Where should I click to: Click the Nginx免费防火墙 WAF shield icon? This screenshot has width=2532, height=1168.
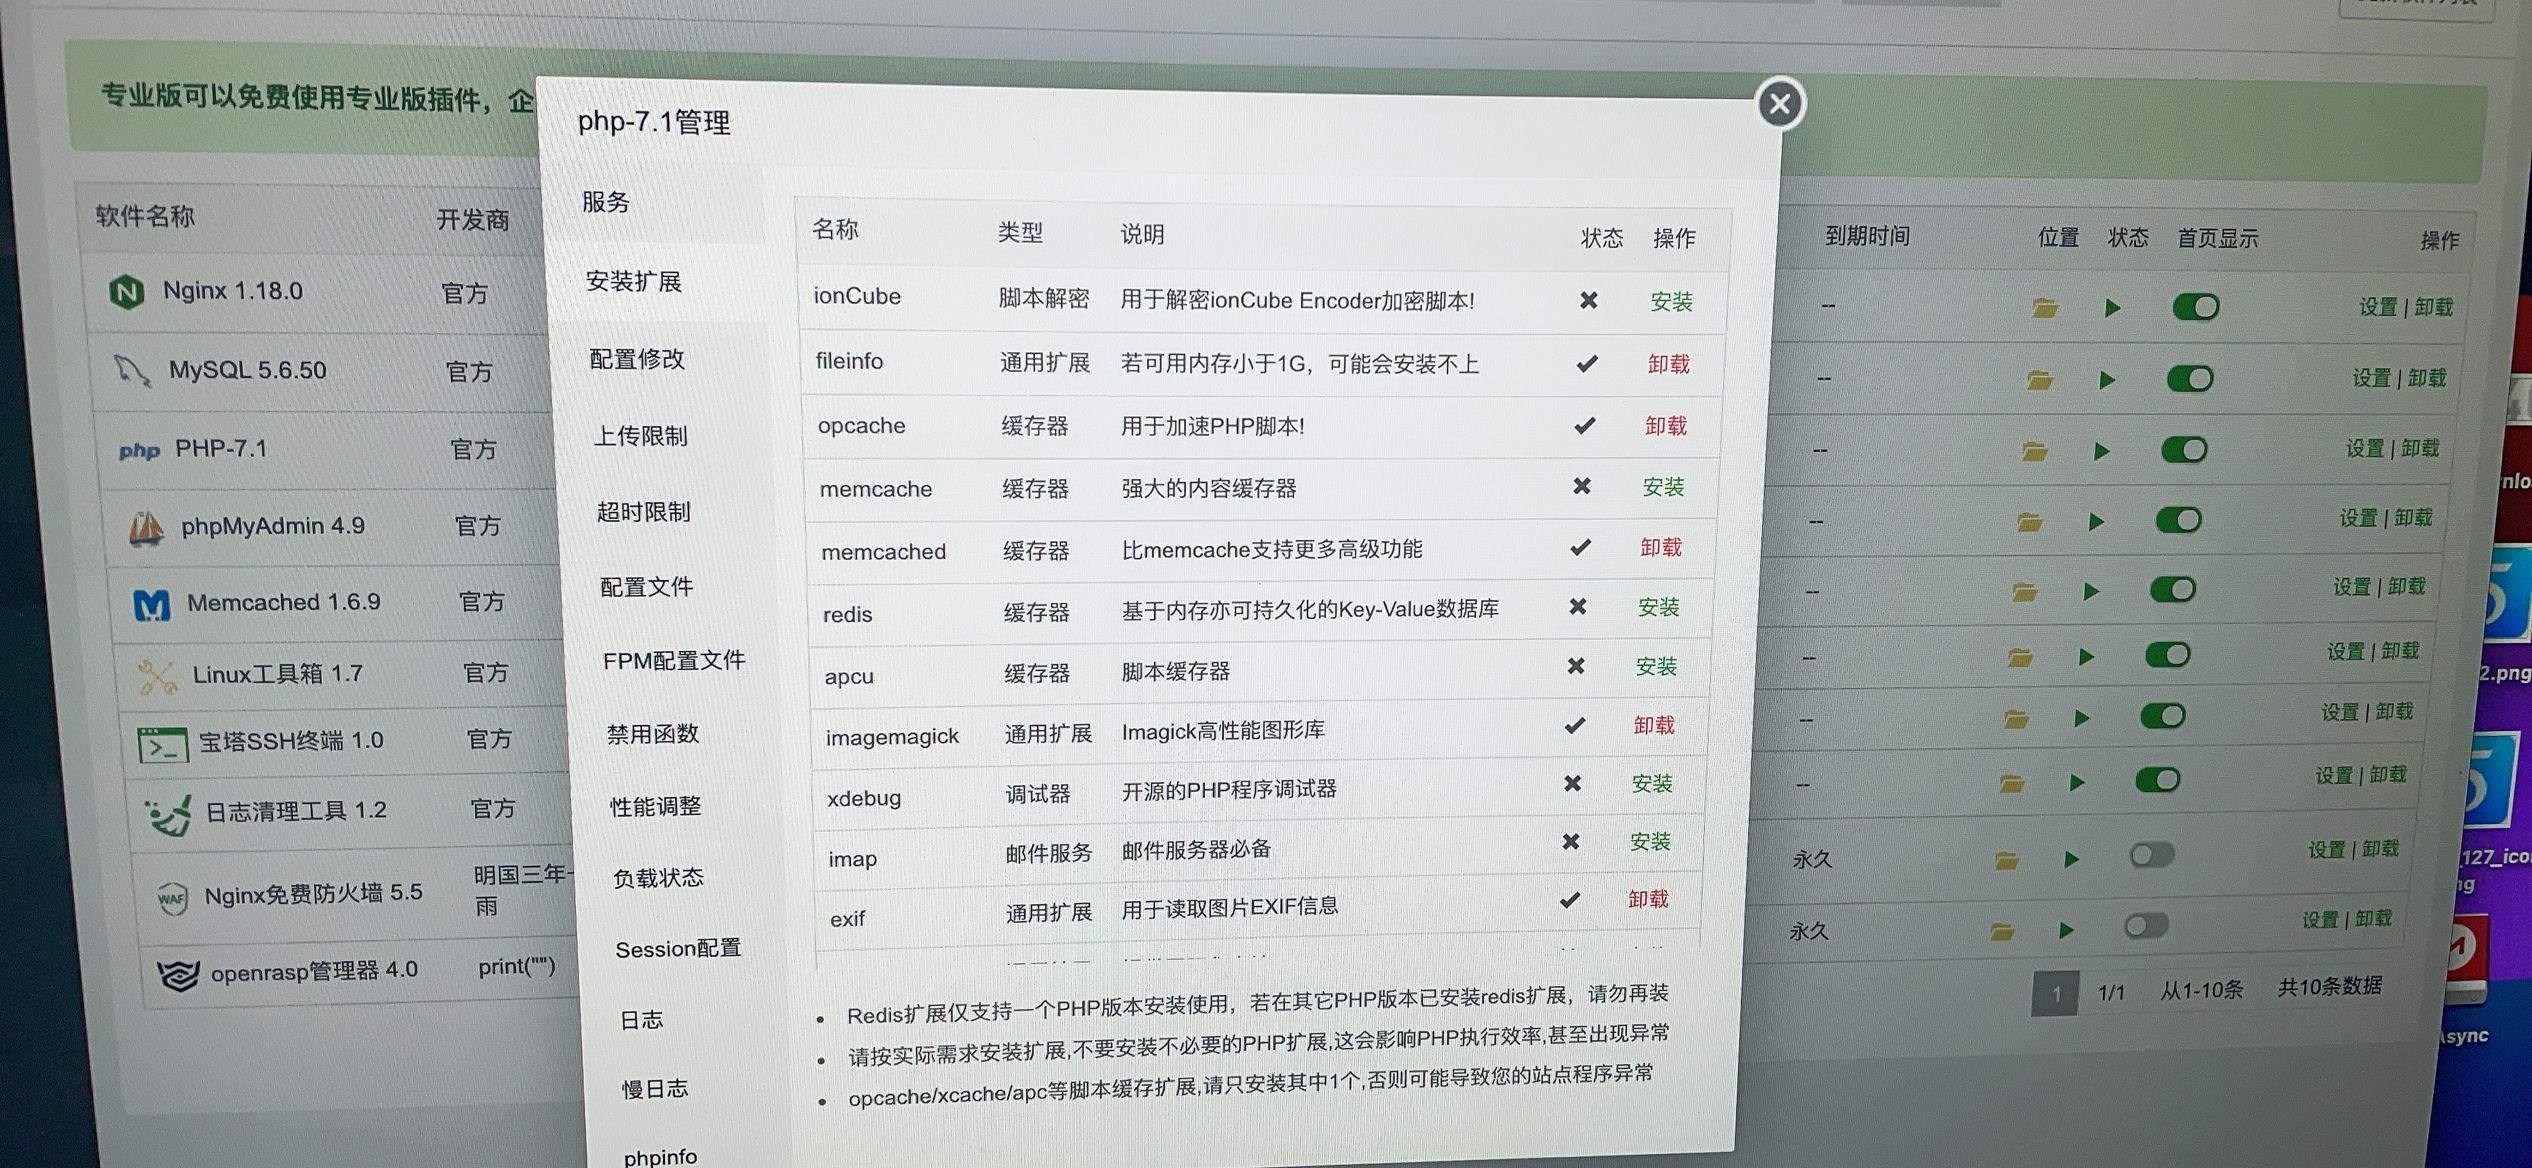coord(172,898)
